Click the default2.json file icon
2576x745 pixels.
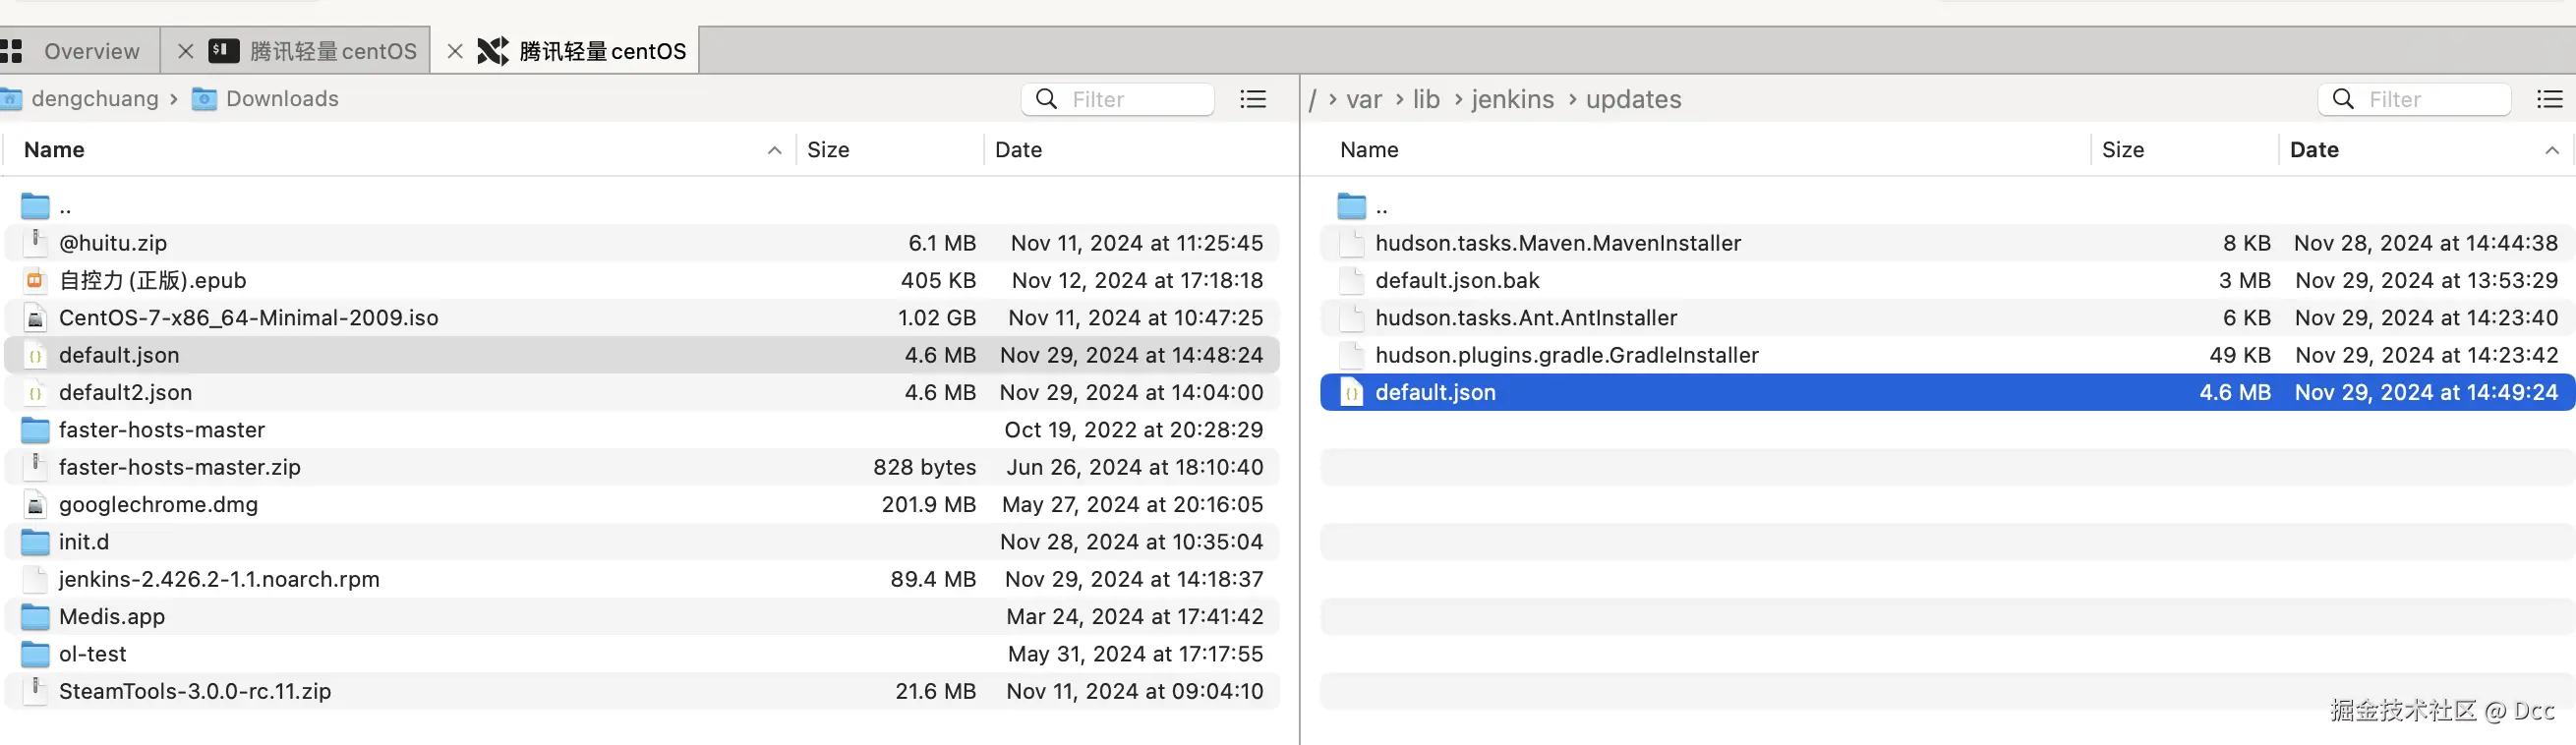(35, 393)
